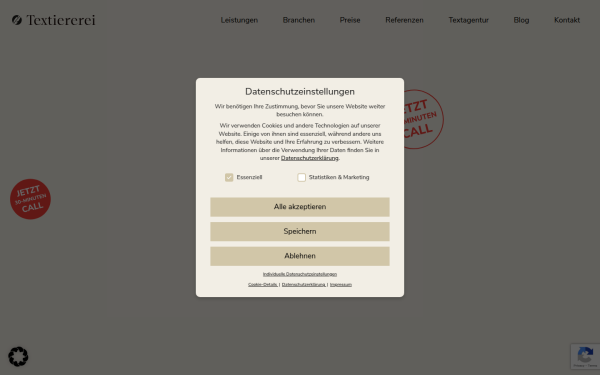Open the Cookie-Details link
The image size is (600, 375).
[262, 284]
